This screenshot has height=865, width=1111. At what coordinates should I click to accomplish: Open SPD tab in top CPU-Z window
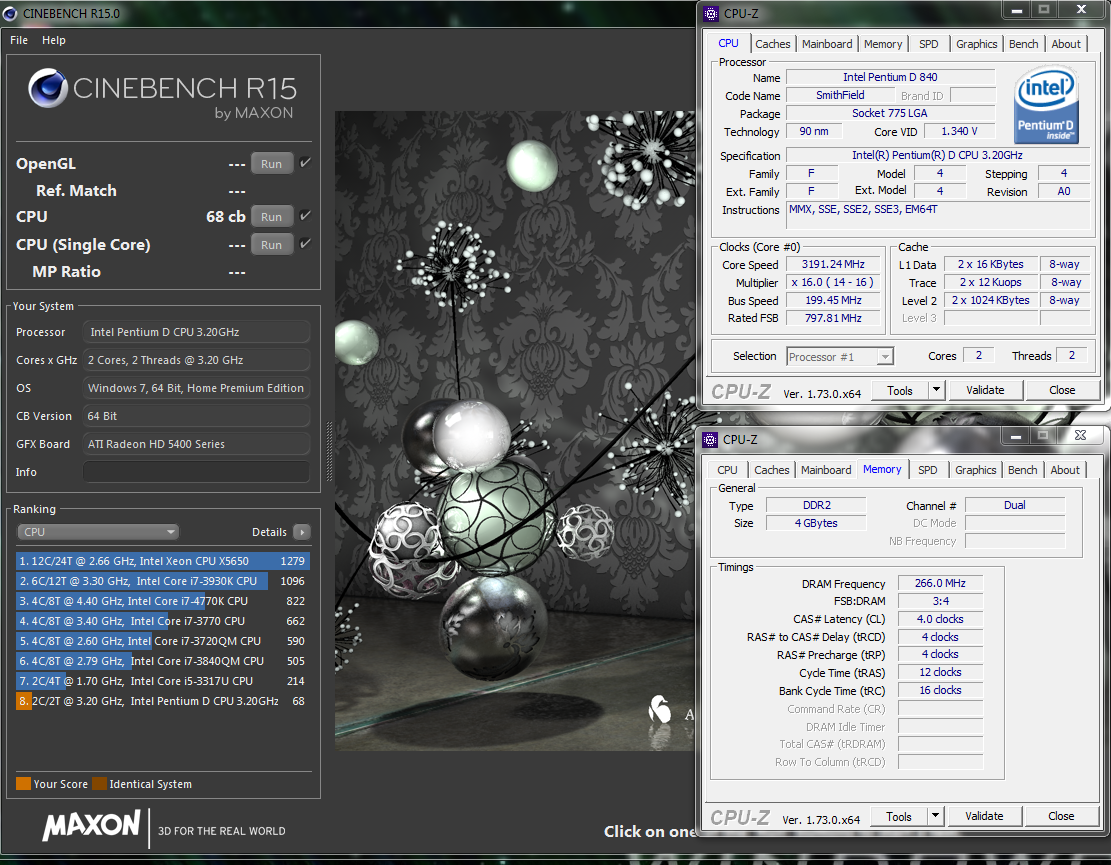click(928, 44)
